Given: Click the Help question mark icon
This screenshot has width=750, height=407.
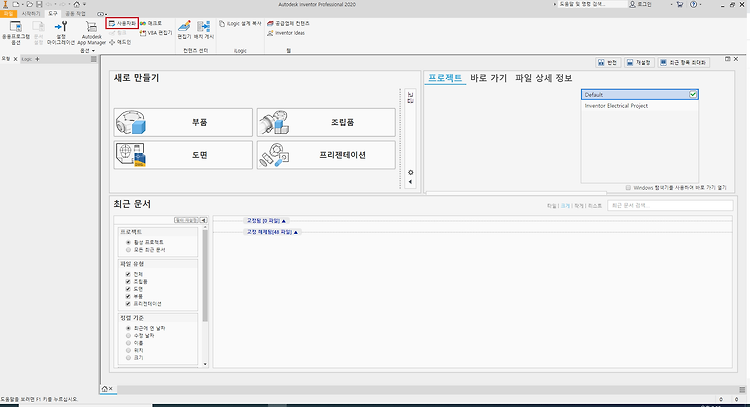Looking at the screenshot, I should pyautogui.click(x=694, y=4).
